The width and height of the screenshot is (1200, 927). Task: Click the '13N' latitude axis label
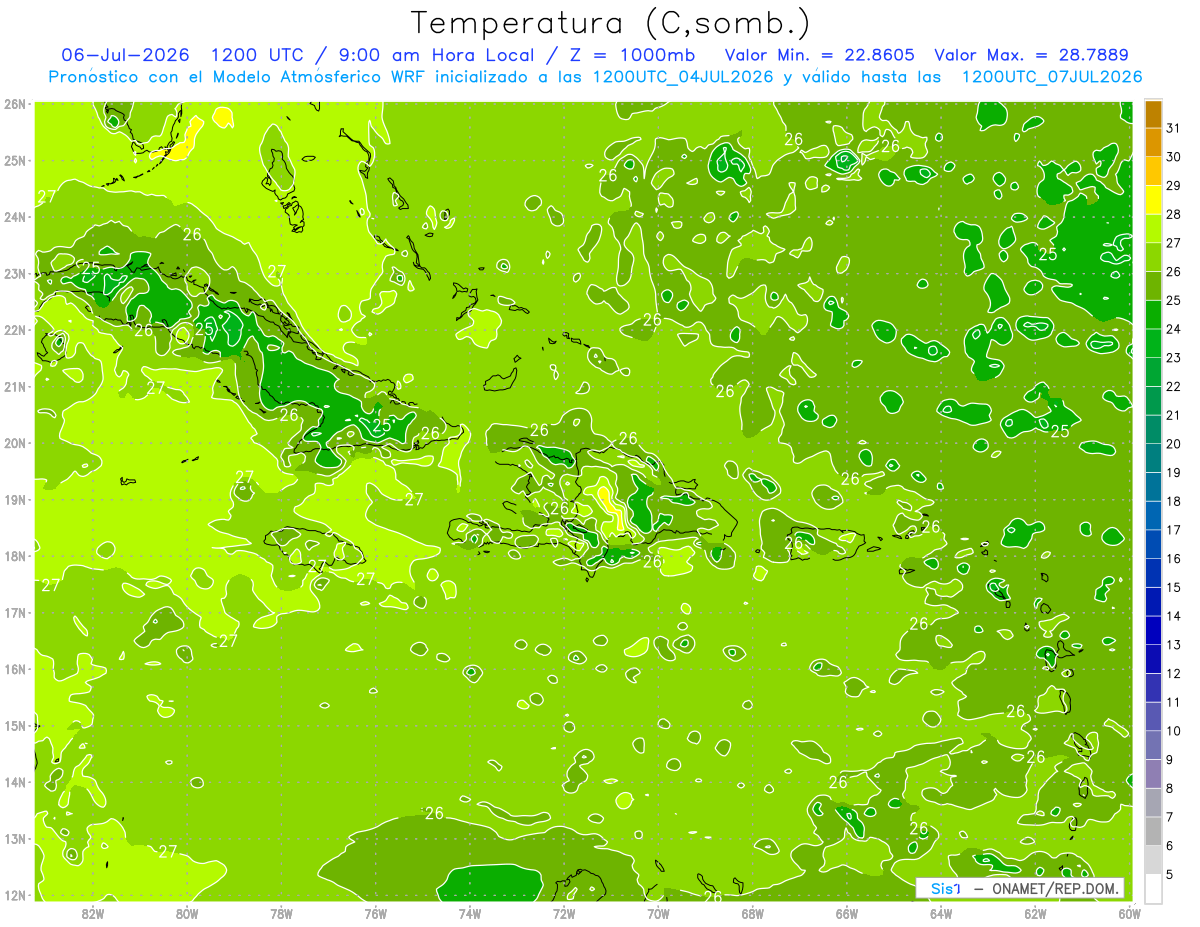(14, 838)
